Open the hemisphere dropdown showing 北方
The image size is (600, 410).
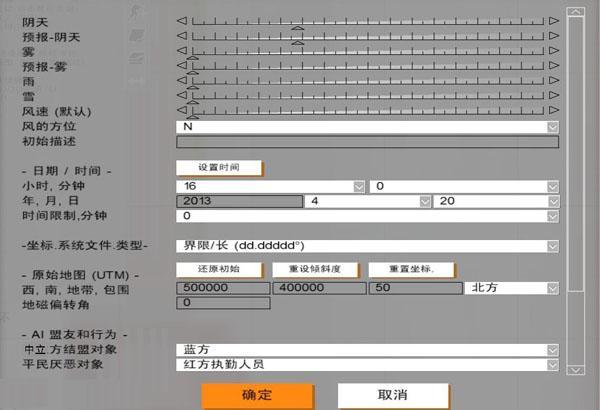(512, 288)
